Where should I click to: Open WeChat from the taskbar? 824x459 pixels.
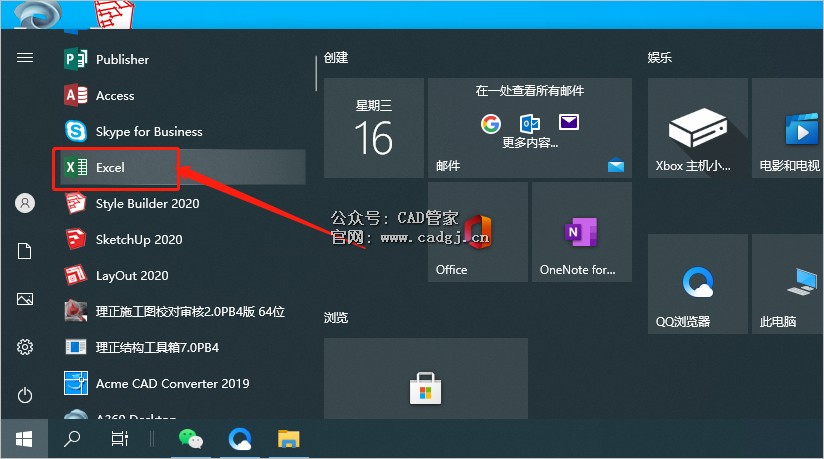point(191,438)
